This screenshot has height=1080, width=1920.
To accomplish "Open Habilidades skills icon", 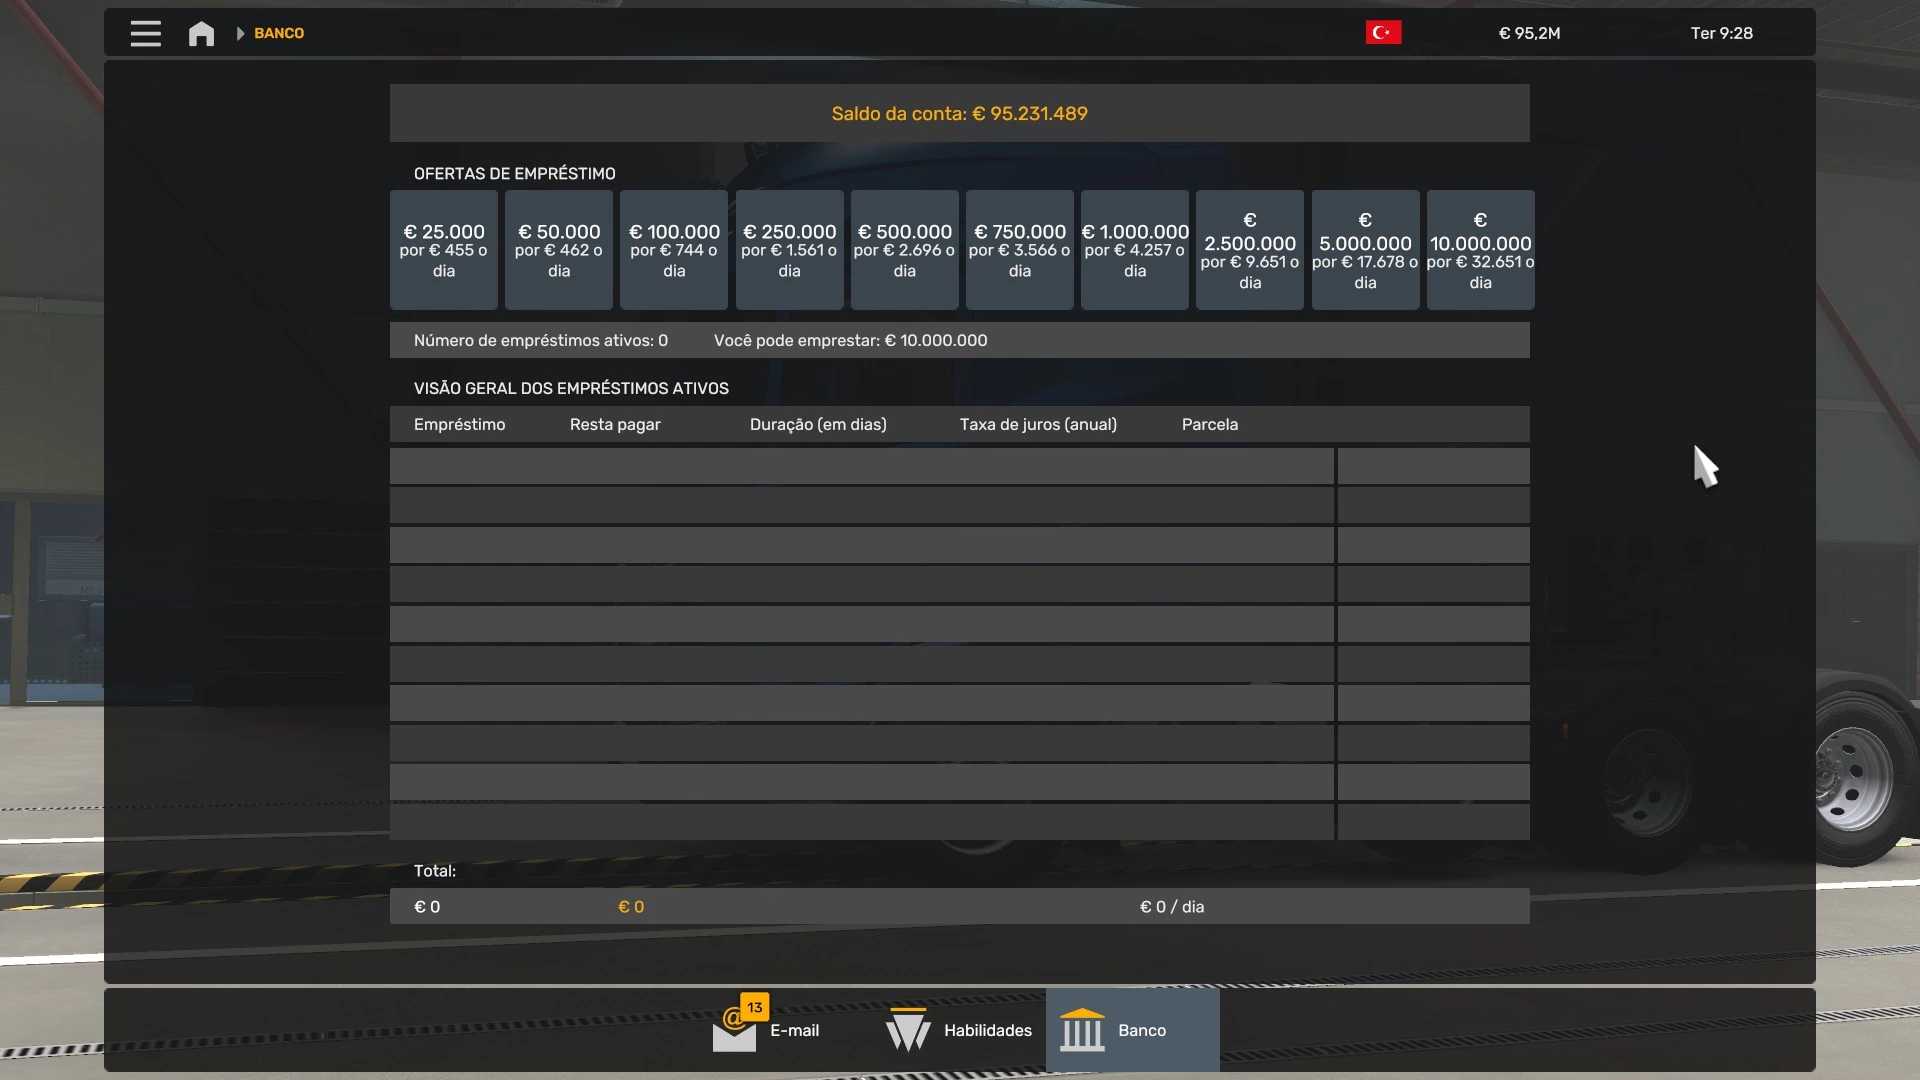I will (908, 1030).
